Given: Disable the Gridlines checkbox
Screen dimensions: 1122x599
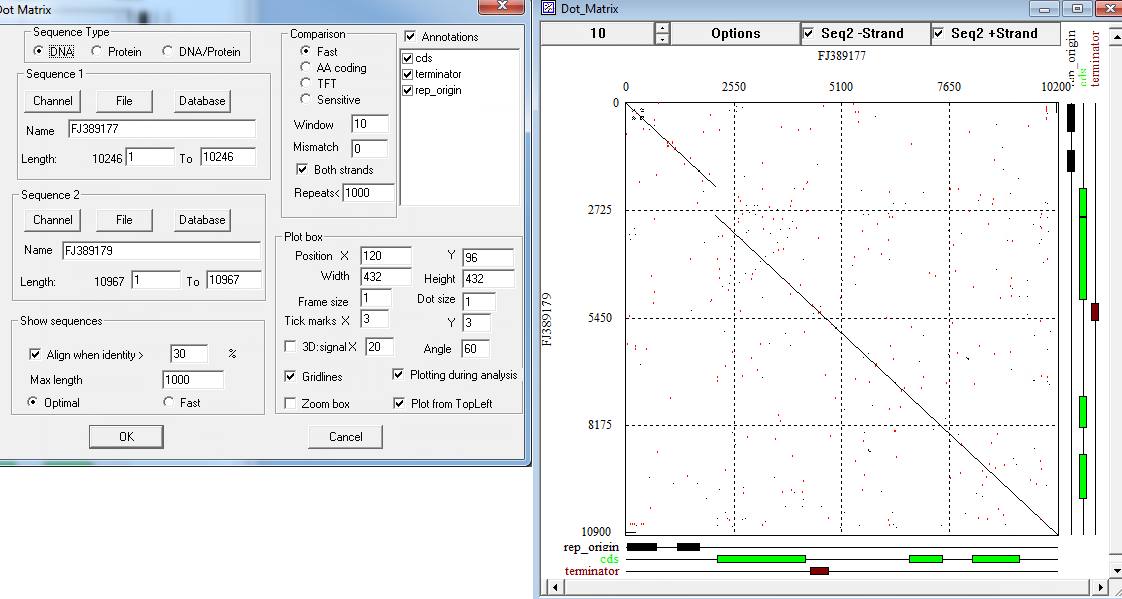Looking at the screenshot, I should coord(290,376).
